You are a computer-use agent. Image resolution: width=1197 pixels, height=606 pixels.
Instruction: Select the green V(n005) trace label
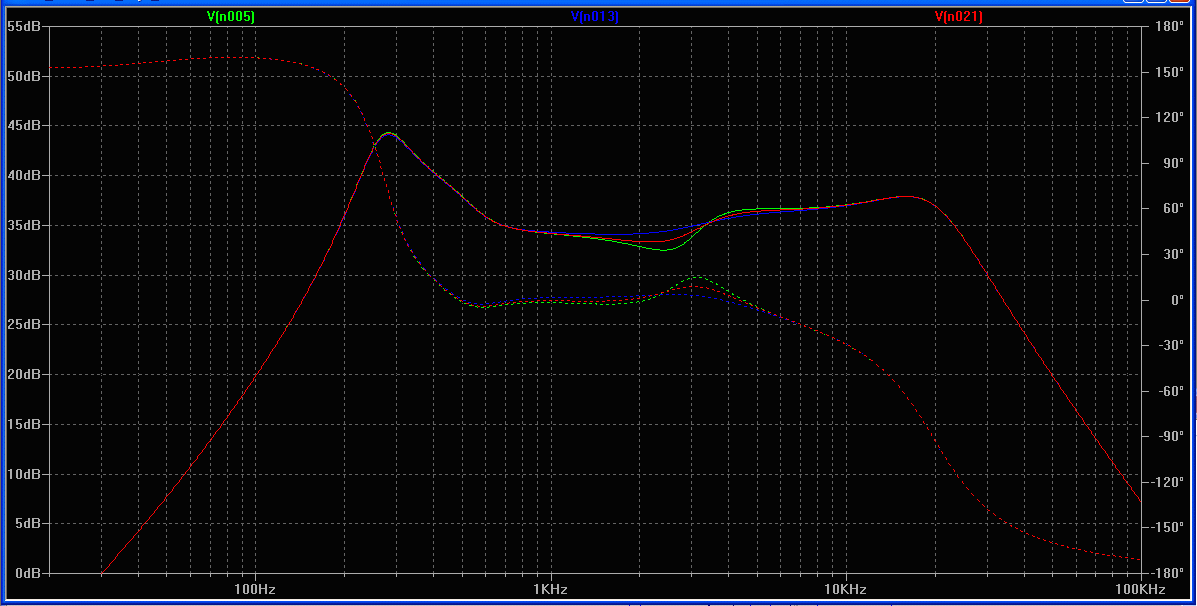(231, 16)
